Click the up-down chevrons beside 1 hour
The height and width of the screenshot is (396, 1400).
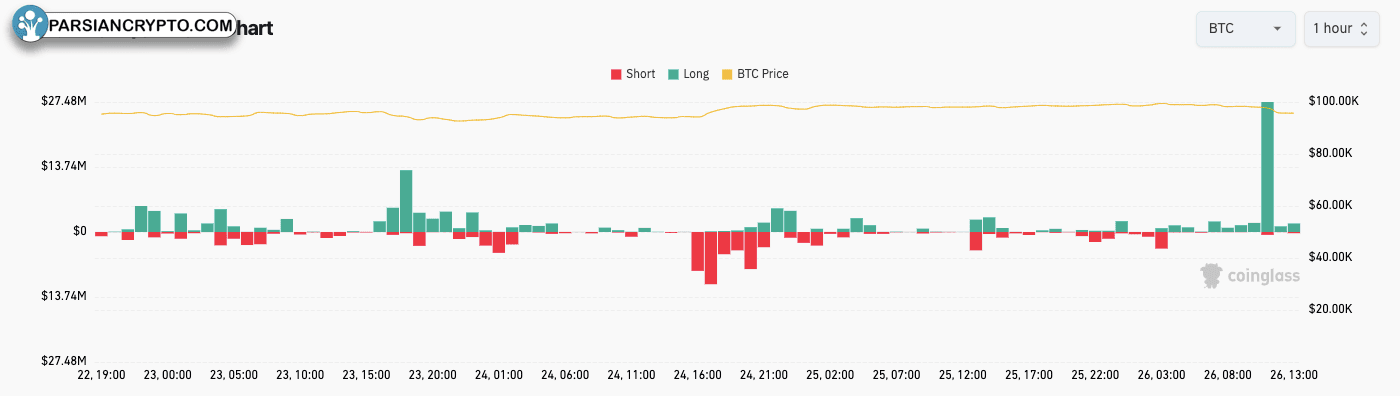[1363, 29]
